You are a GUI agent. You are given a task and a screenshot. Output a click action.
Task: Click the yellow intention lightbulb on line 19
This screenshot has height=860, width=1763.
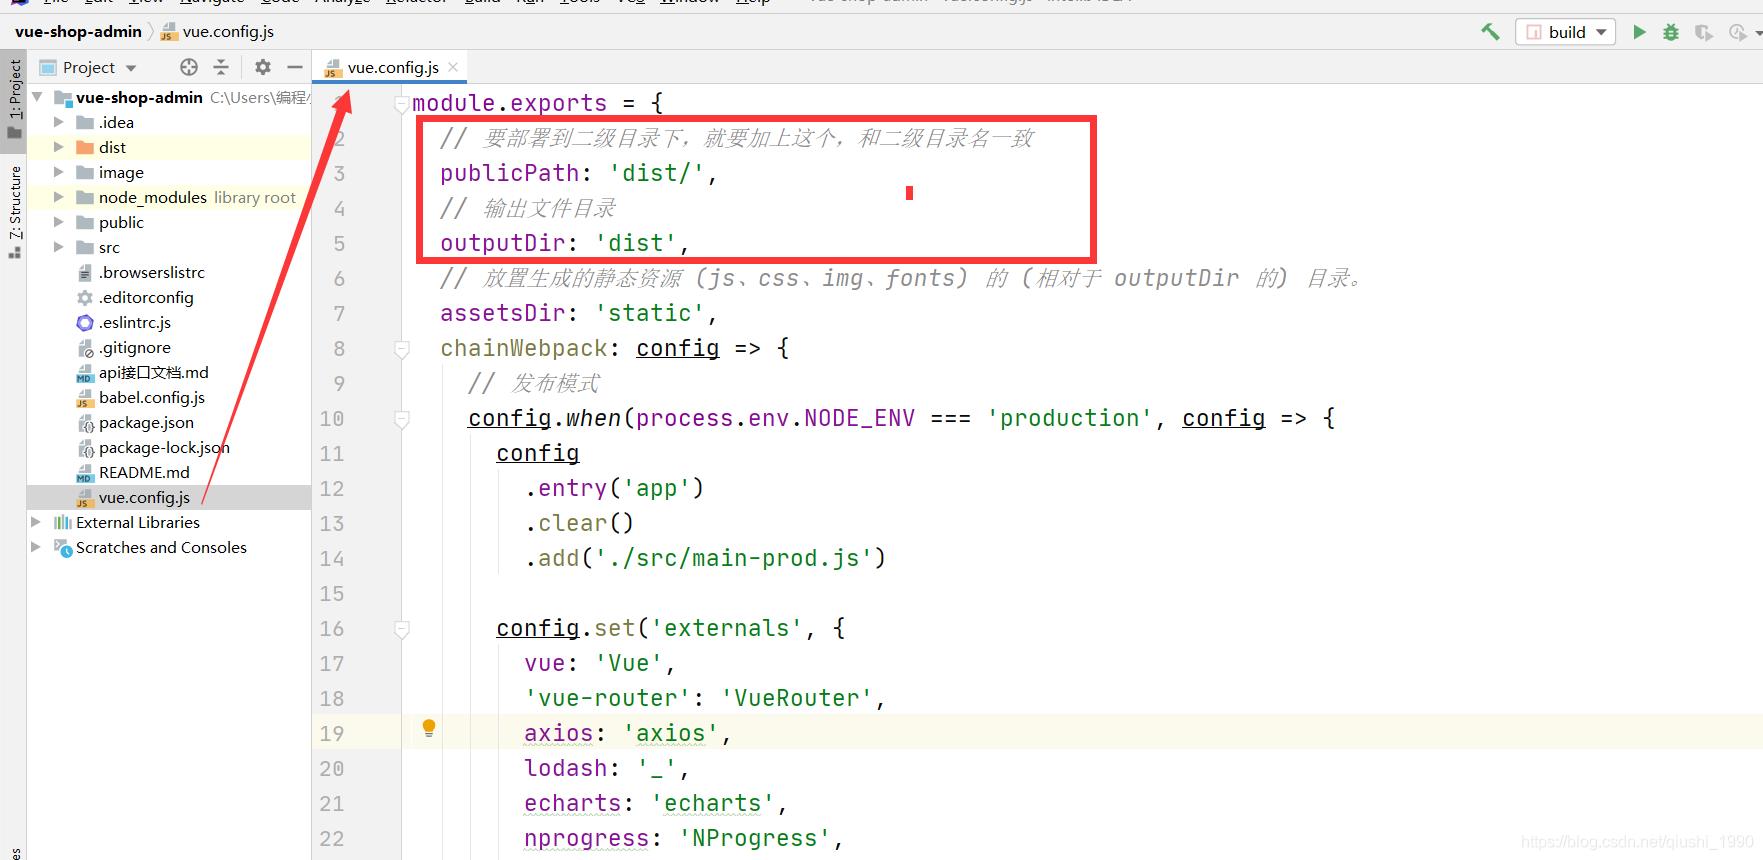429,728
